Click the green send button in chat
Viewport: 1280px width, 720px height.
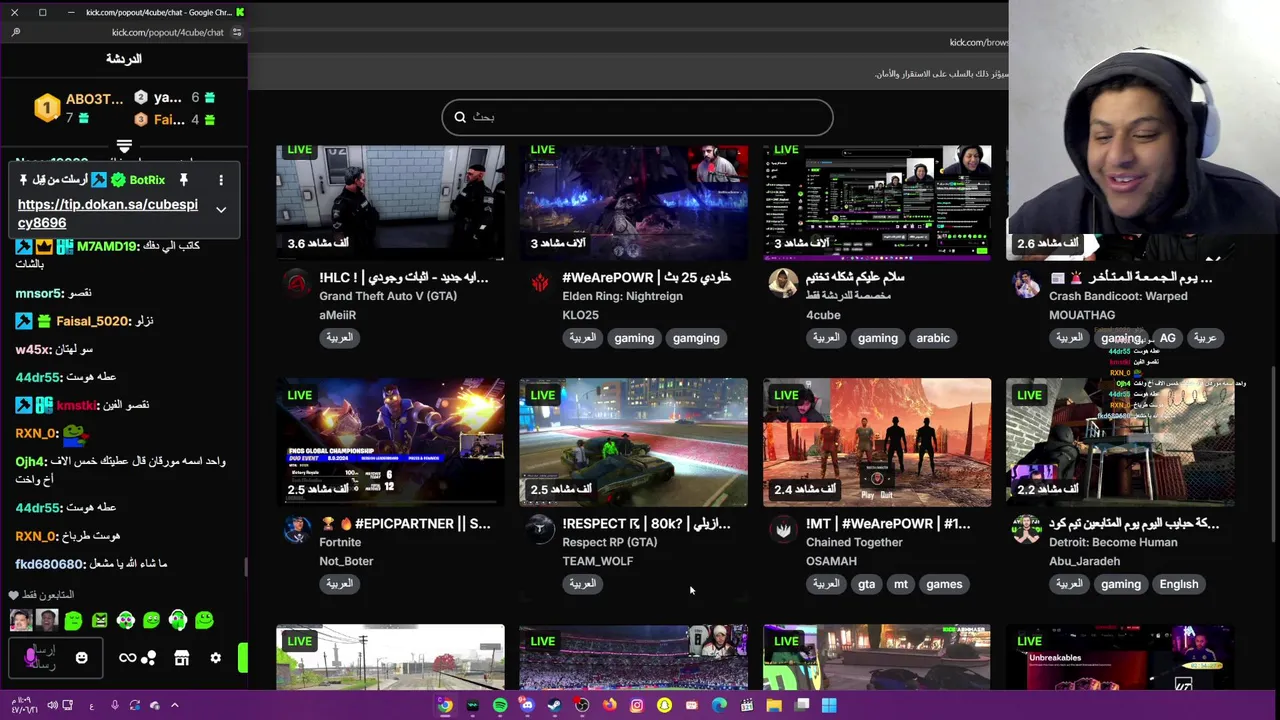point(243,658)
